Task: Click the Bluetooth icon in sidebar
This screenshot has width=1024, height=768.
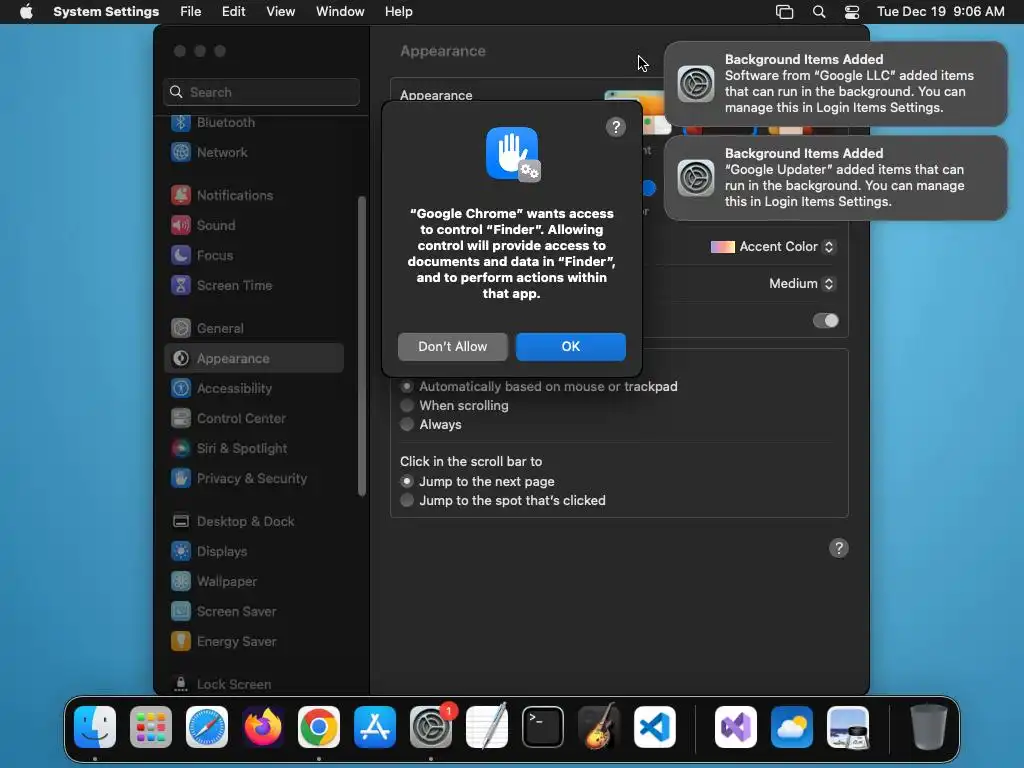Action: pyautogui.click(x=180, y=122)
